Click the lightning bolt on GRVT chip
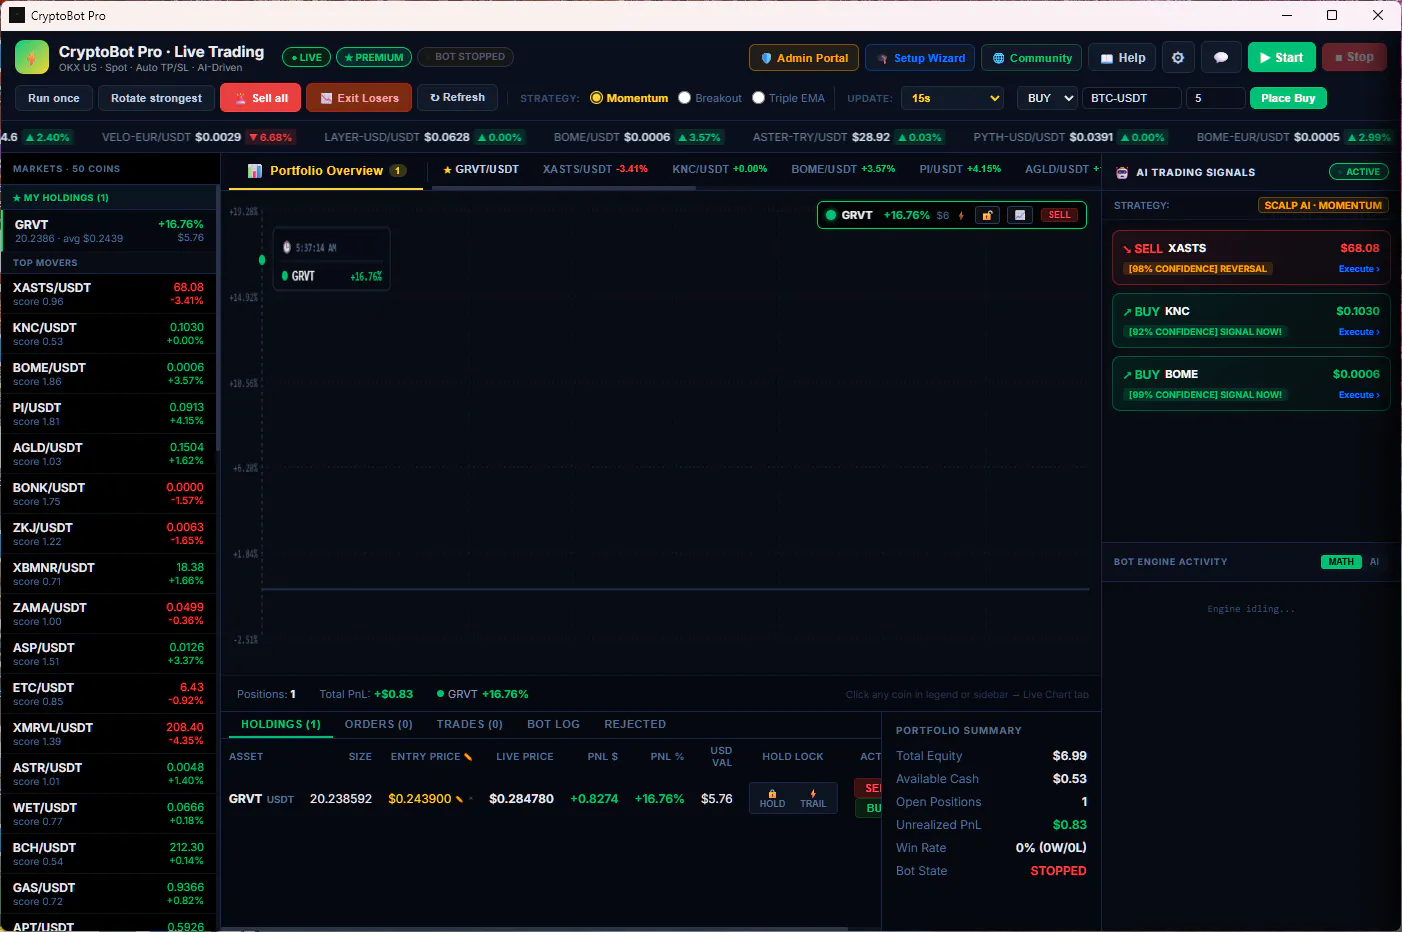 (x=961, y=215)
